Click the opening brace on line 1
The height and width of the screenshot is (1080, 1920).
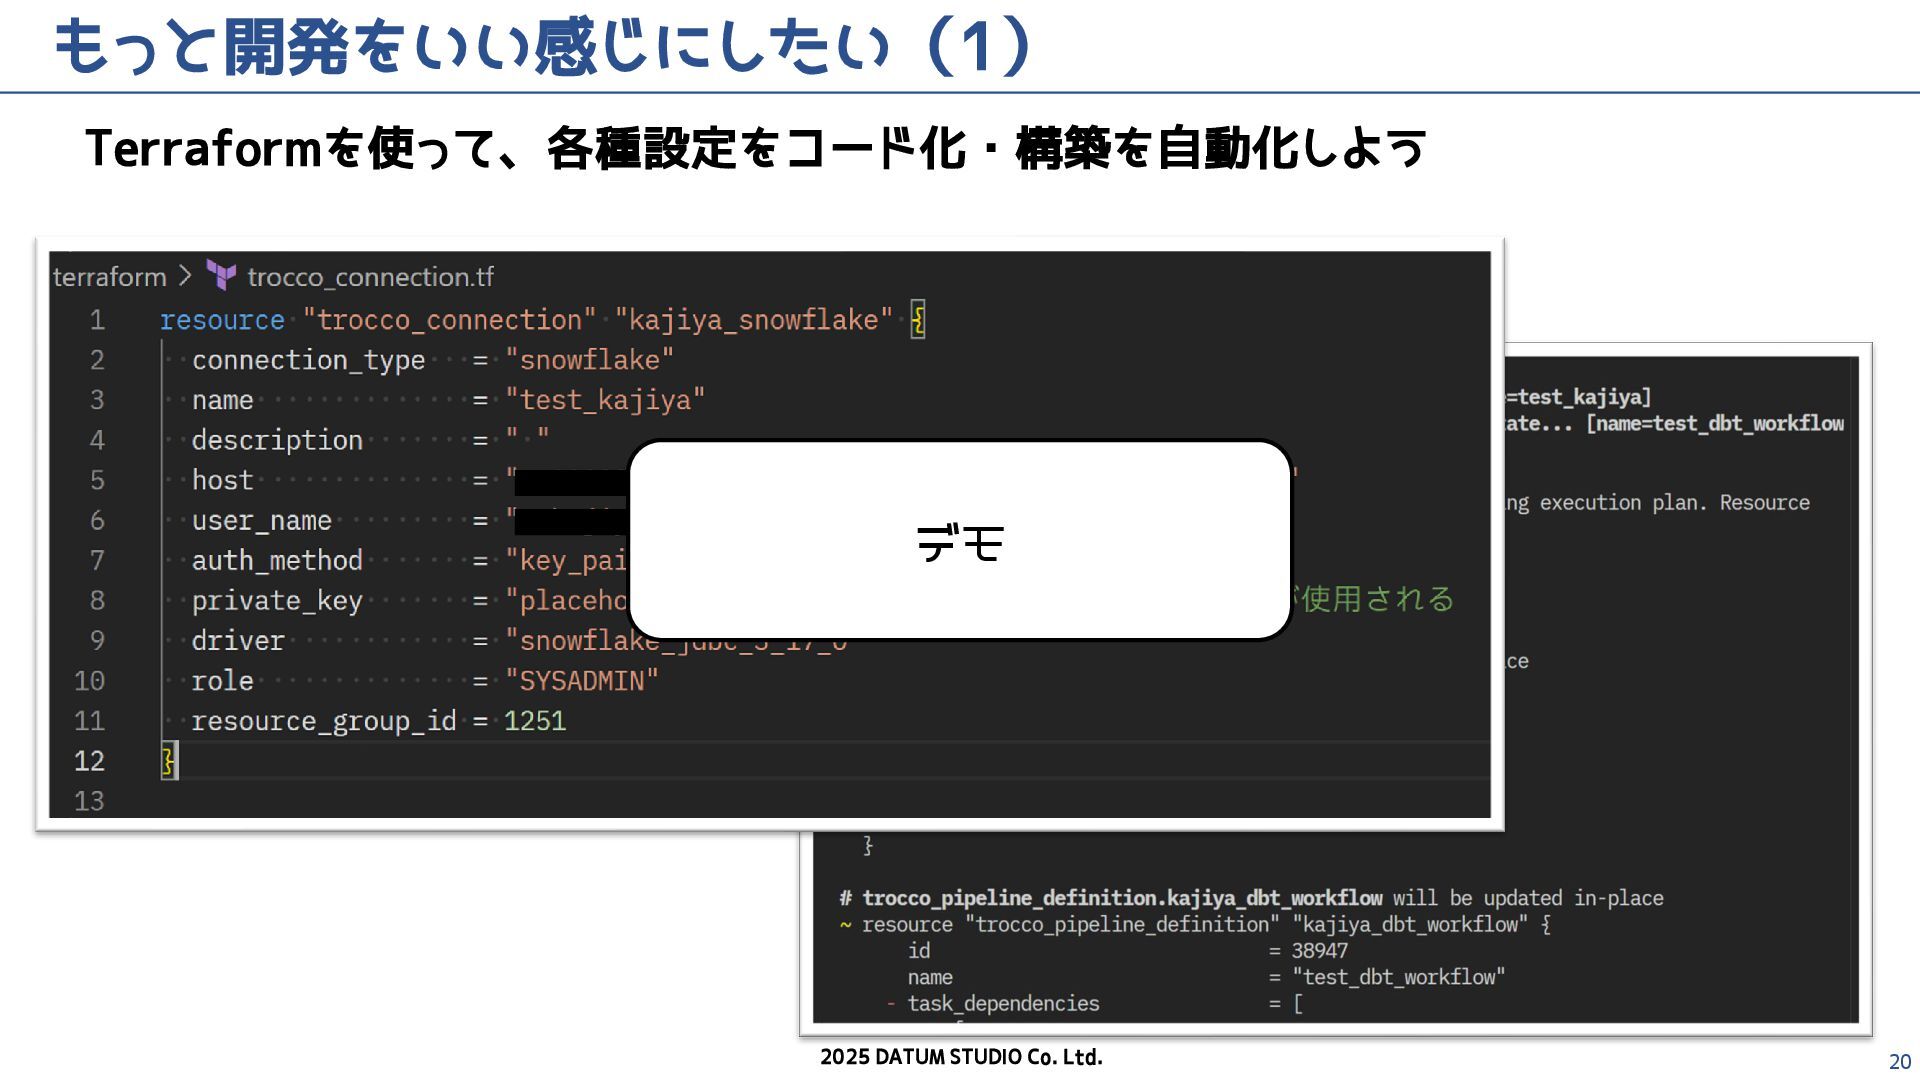pyautogui.click(x=918, y=320)
